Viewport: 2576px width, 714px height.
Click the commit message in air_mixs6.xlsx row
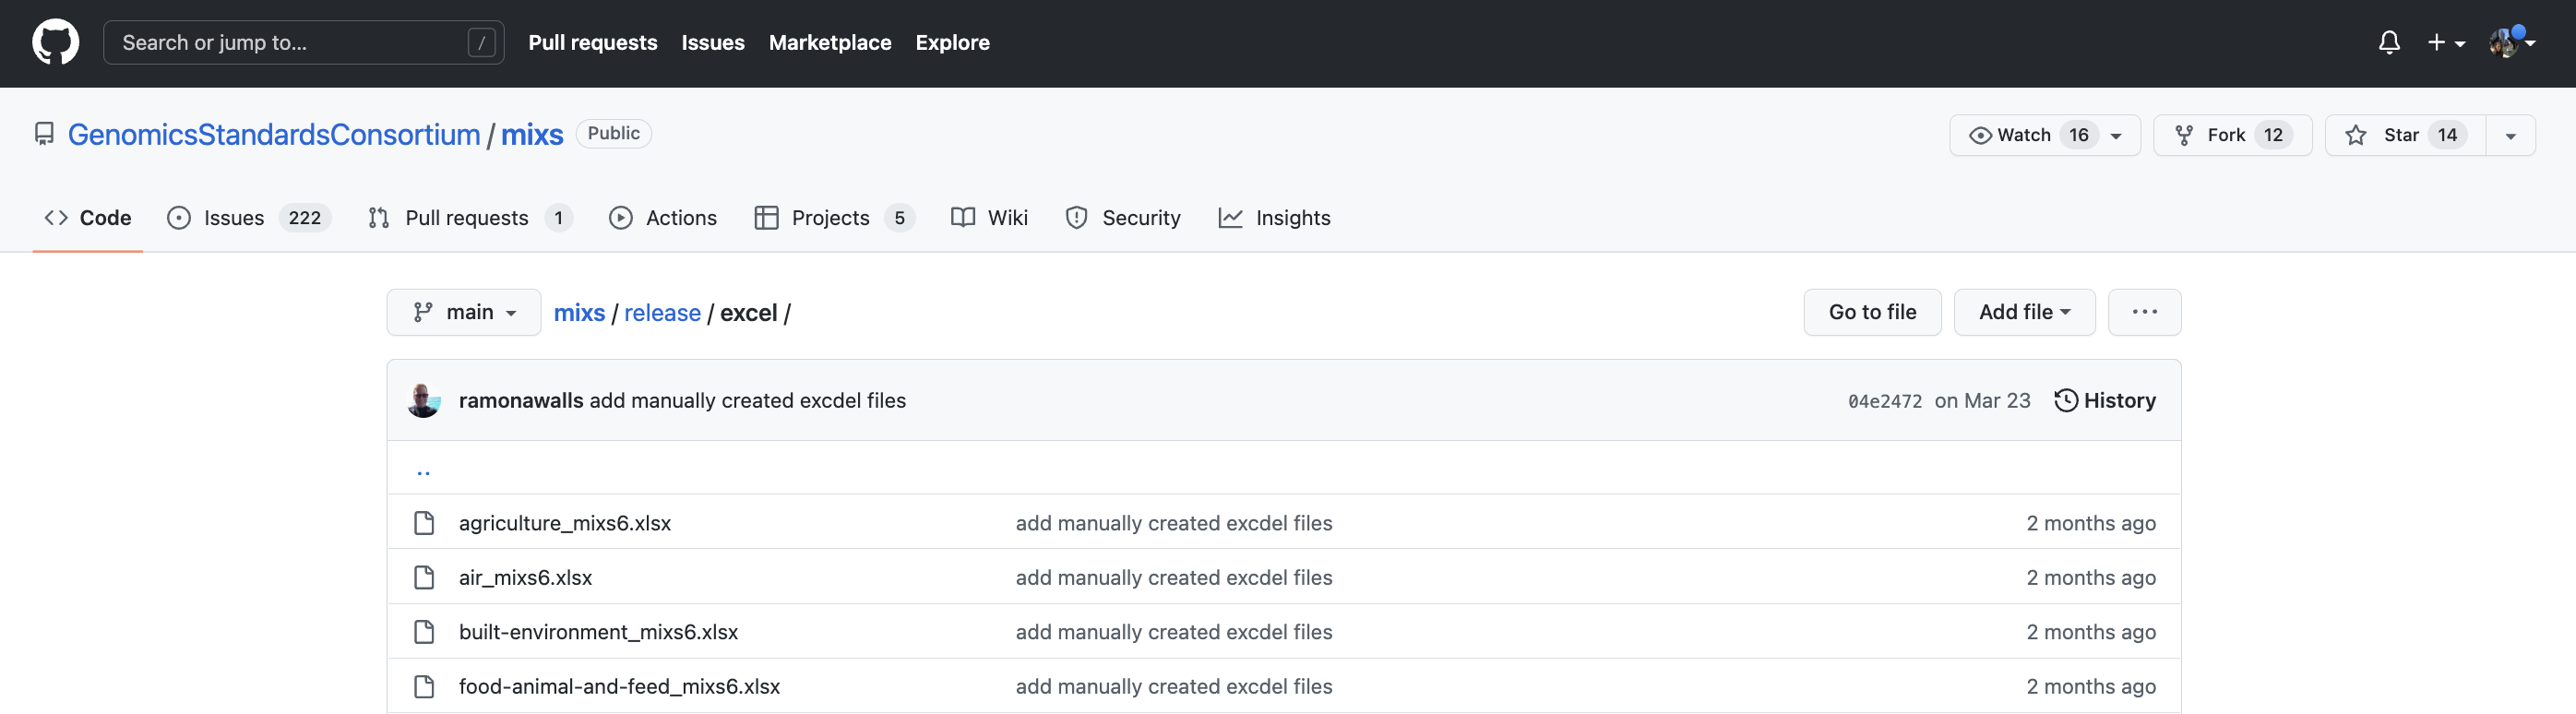[x=1174, y=577]
